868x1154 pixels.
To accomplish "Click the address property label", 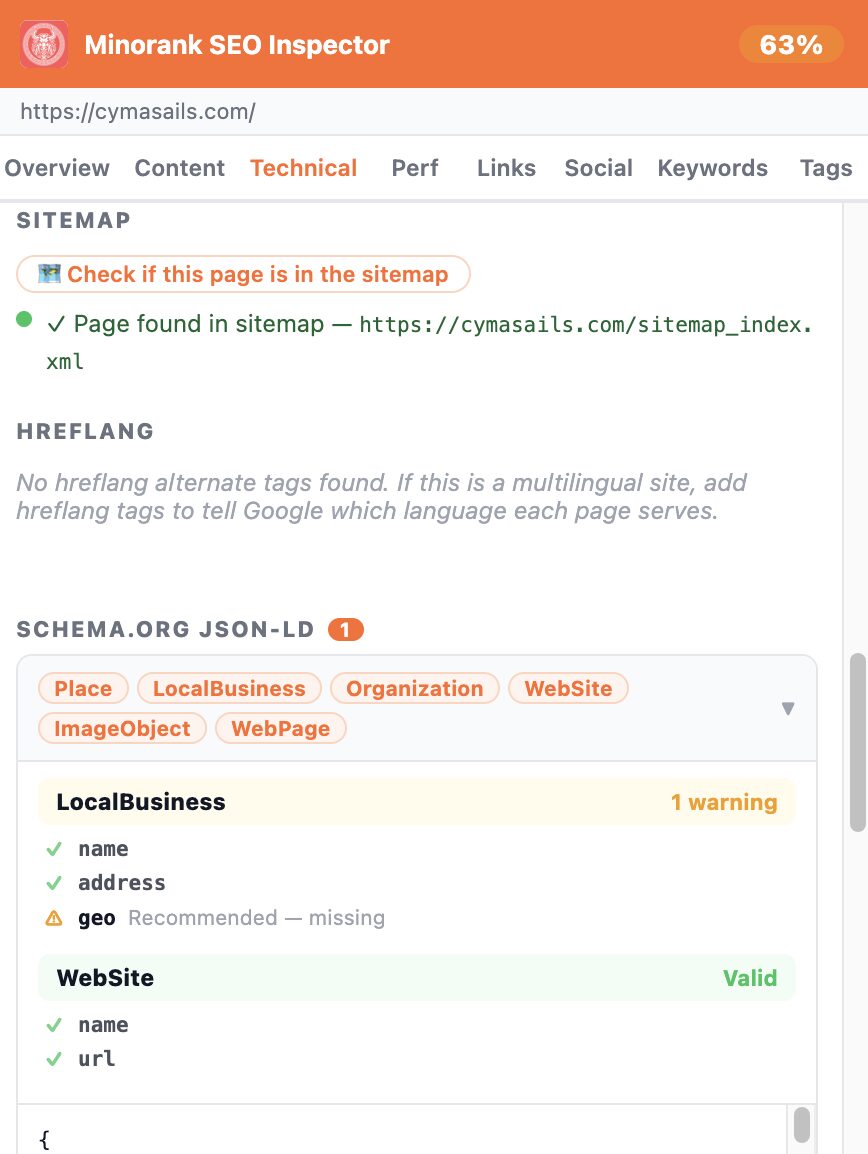I will pyautogui.click(x=121, y=882).
